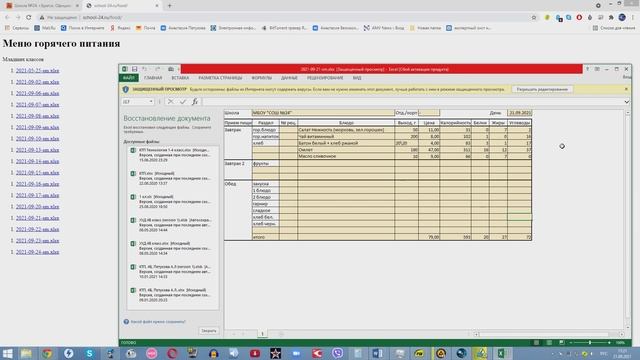Click the protected view shield icon
The width and height of the screenshot is (640, 360).
pos(126,89)
